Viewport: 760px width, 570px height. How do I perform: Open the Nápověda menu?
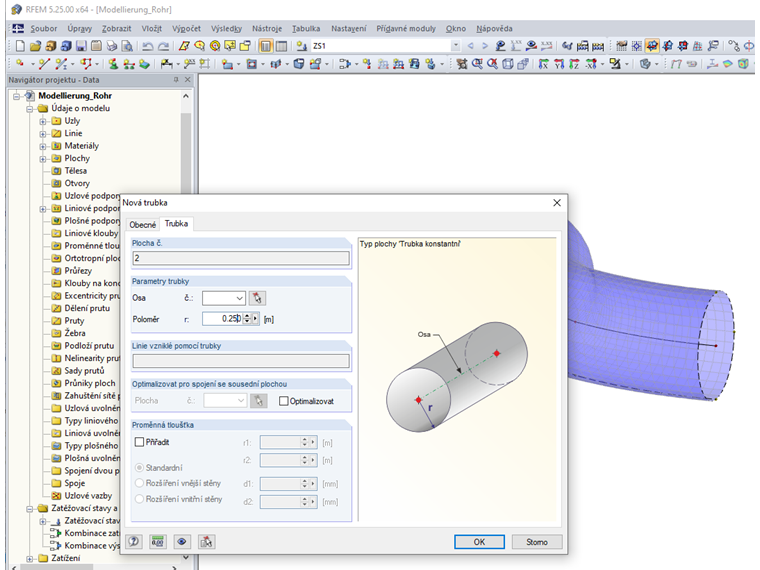click(494, 29)
